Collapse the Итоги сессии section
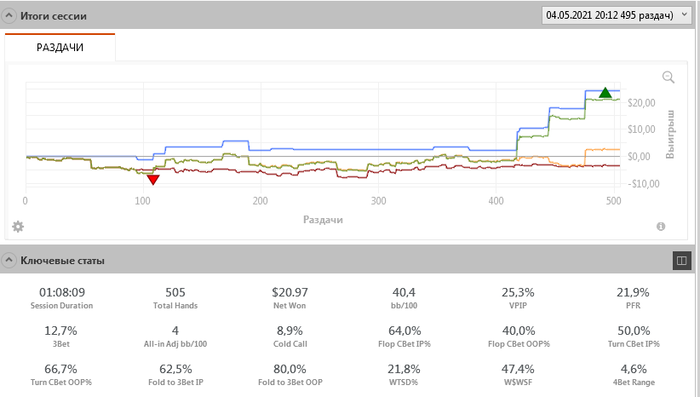 [x=8, y=16]
